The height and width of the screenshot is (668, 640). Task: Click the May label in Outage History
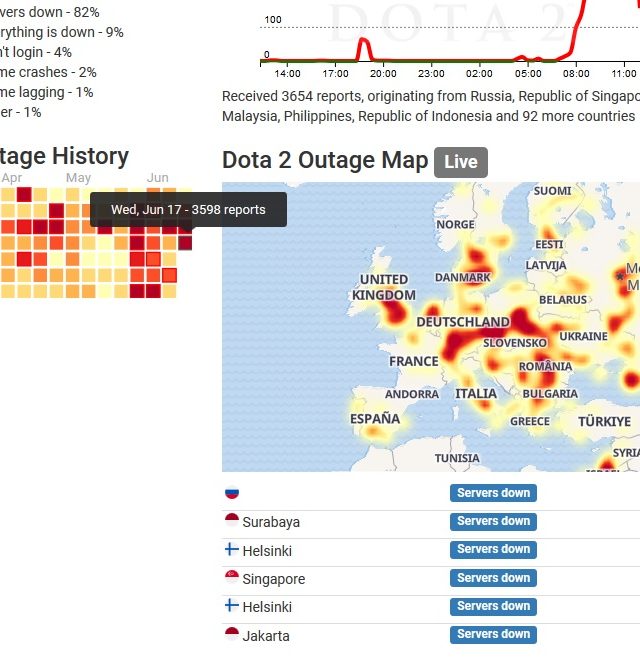click(78, 178)
